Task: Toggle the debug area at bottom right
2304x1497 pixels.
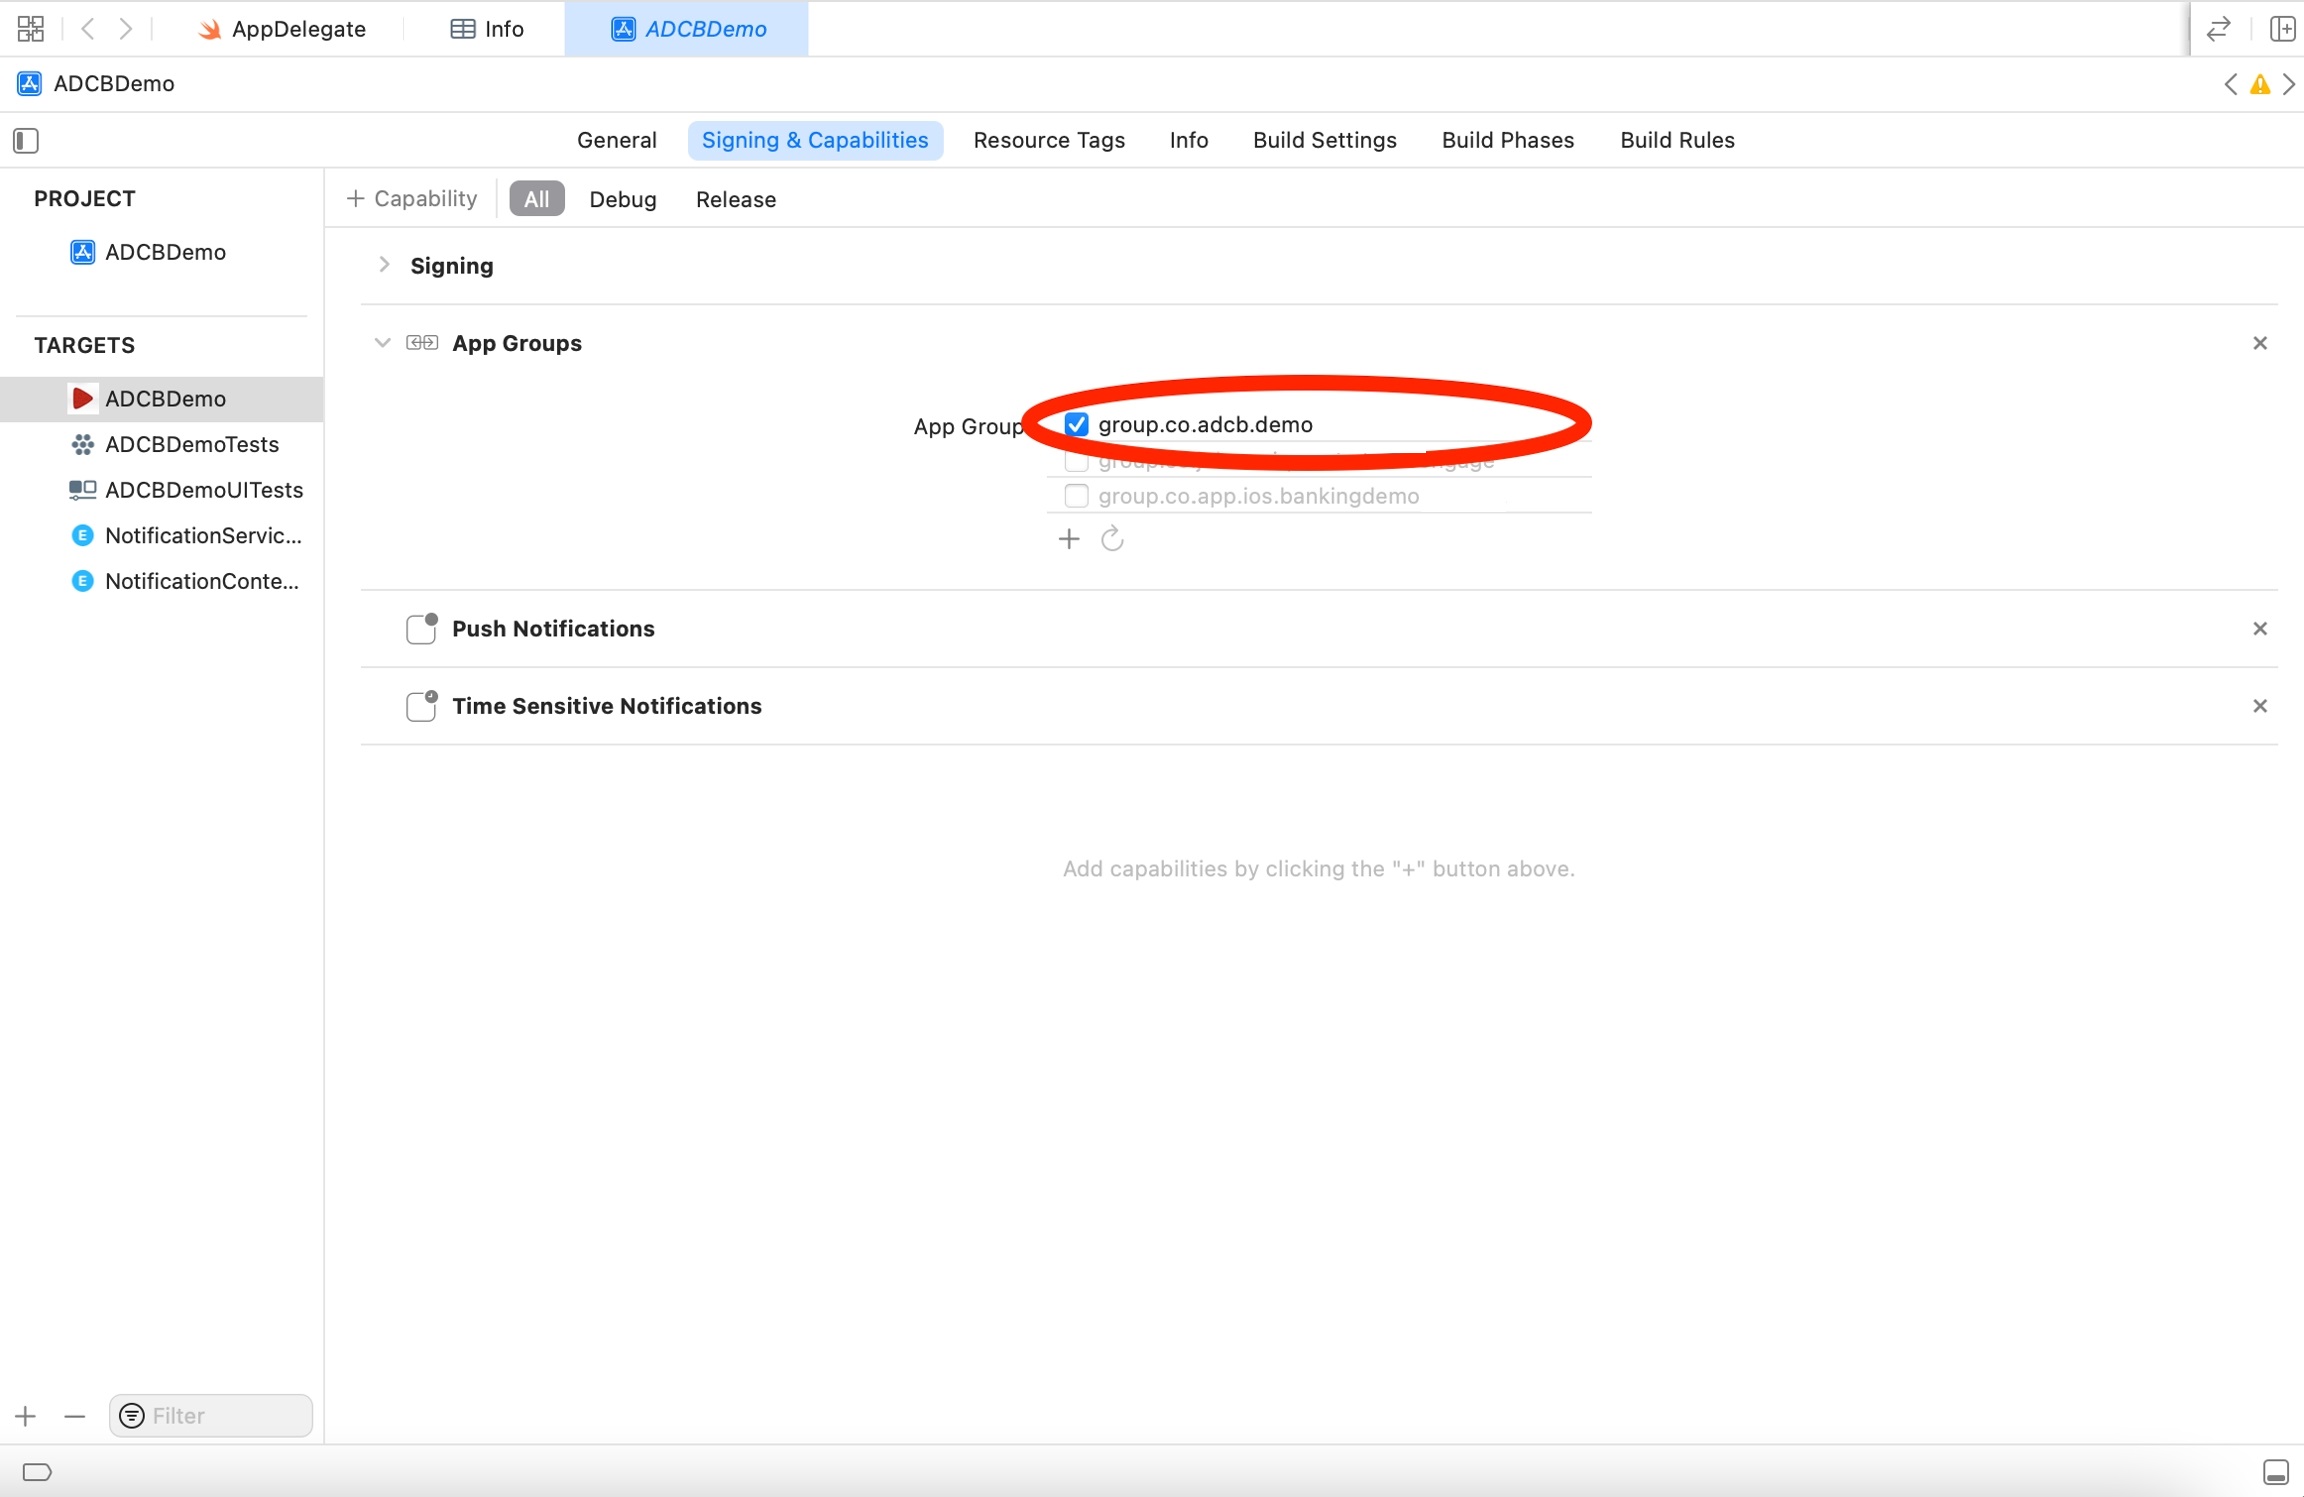Action: coord(2275,1471)
